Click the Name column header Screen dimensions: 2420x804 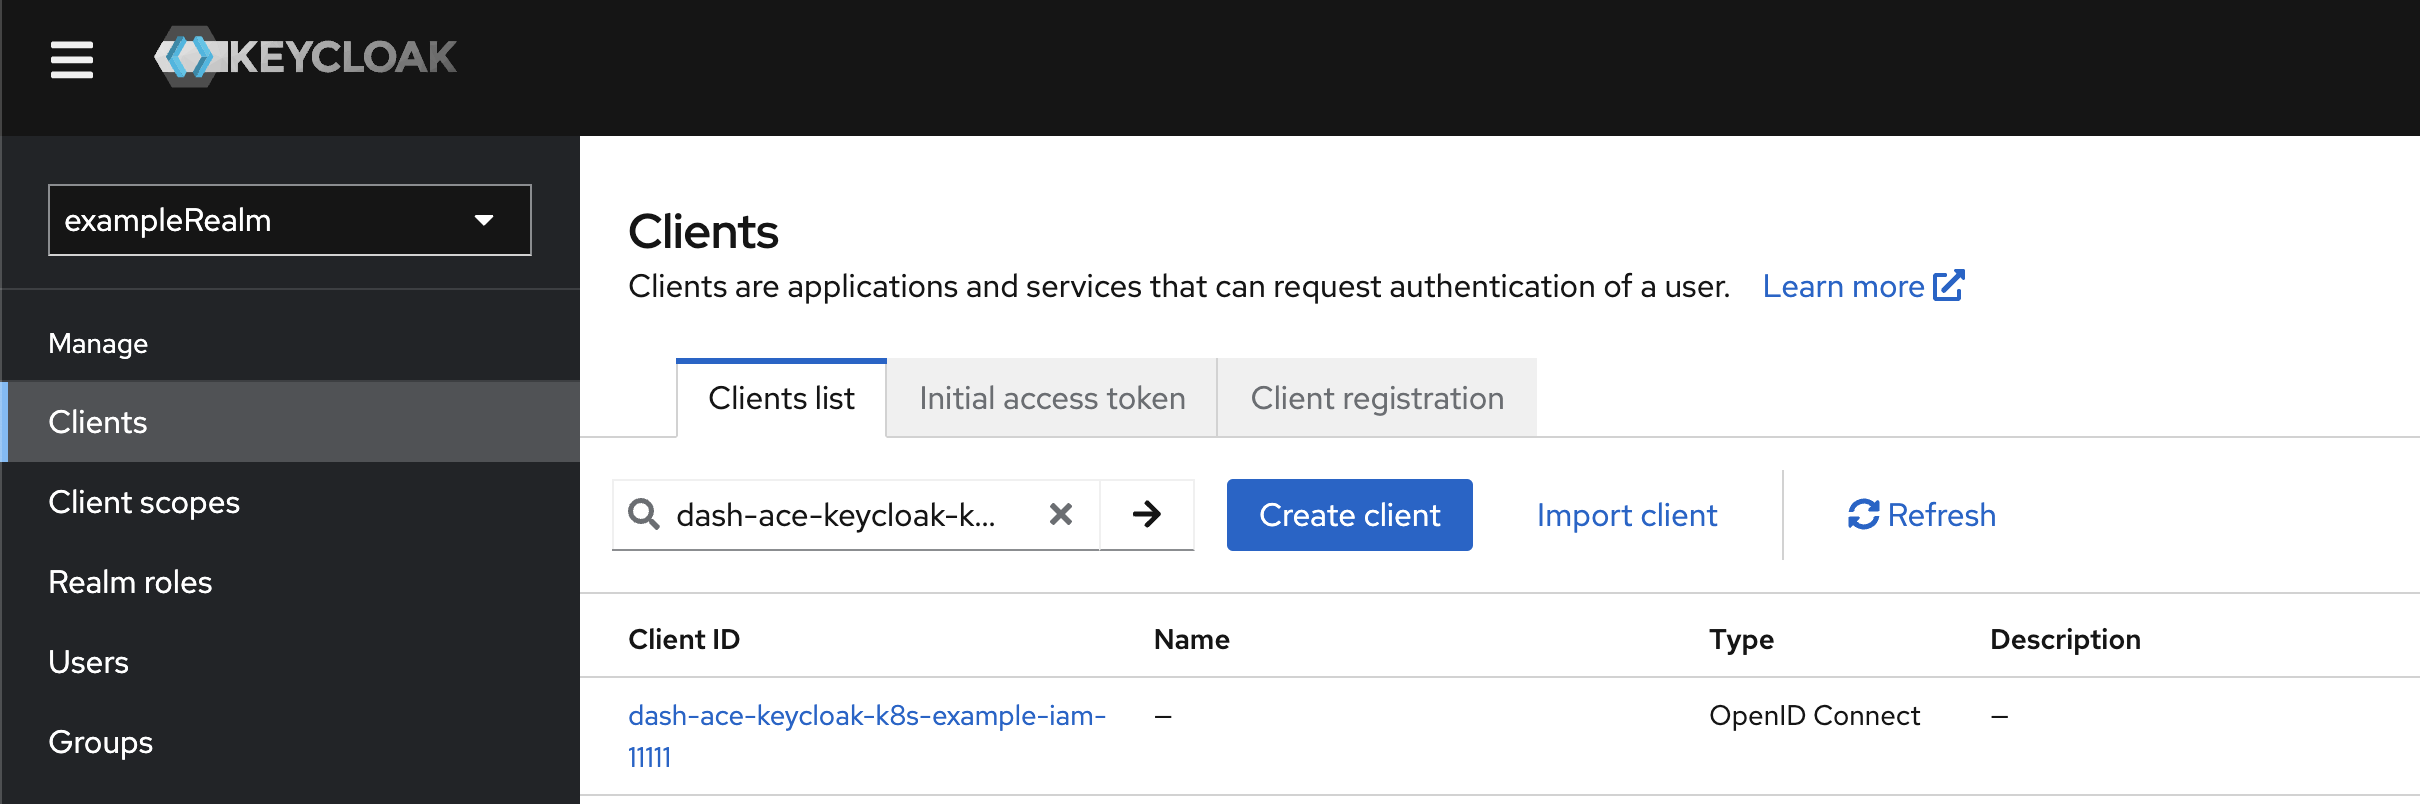coord(1191,639)
